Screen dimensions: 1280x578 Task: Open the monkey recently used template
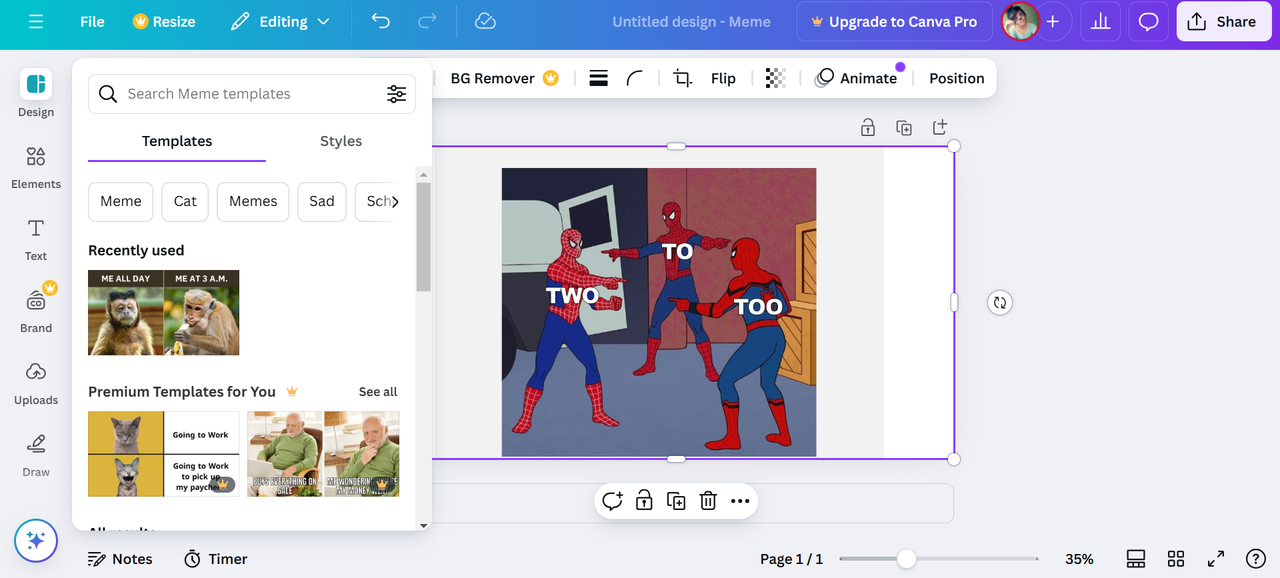click(x=164, y=313)
